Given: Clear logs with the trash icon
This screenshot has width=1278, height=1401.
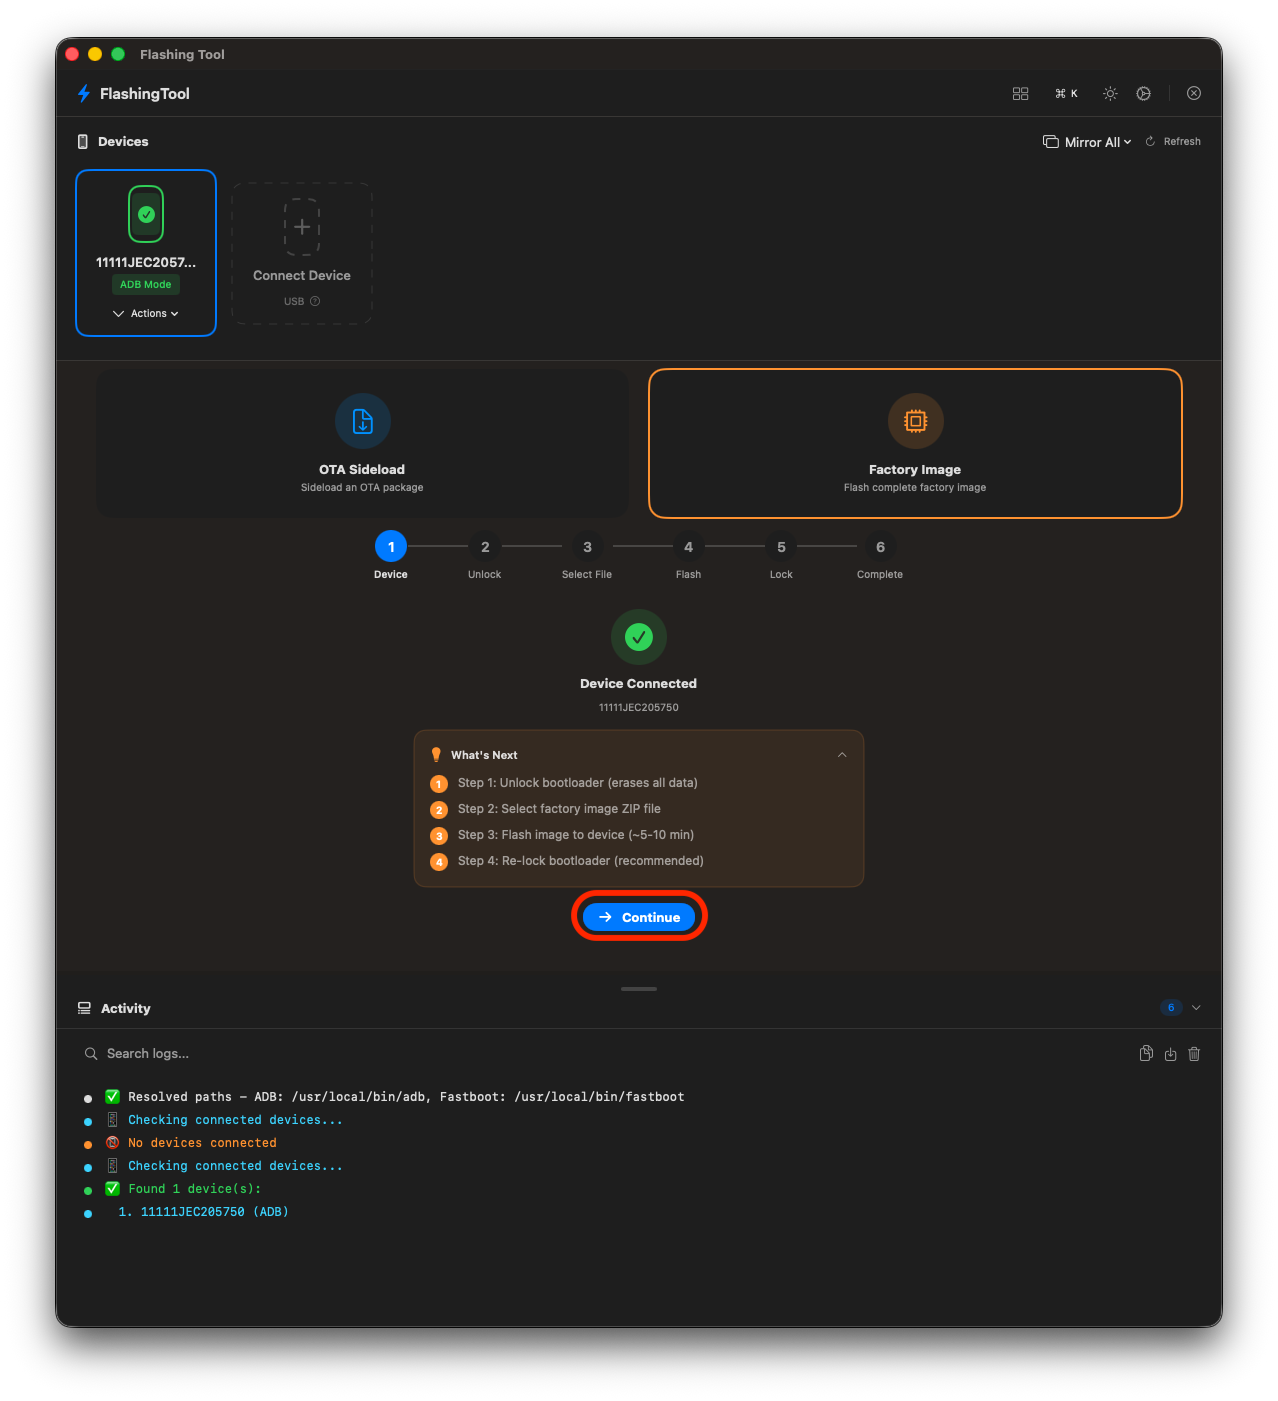Looking at the screenshot, I should 1194,1054.
